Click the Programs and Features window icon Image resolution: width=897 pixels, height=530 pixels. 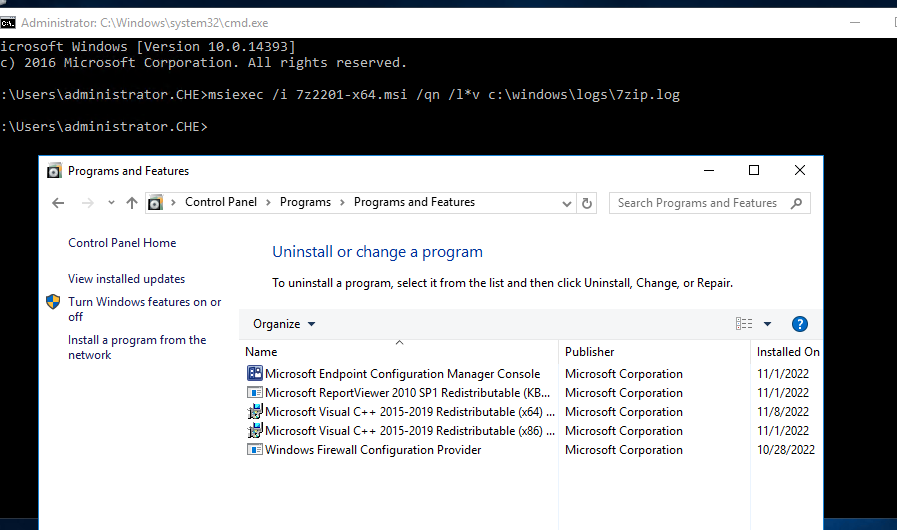click(x=54, y=171)
